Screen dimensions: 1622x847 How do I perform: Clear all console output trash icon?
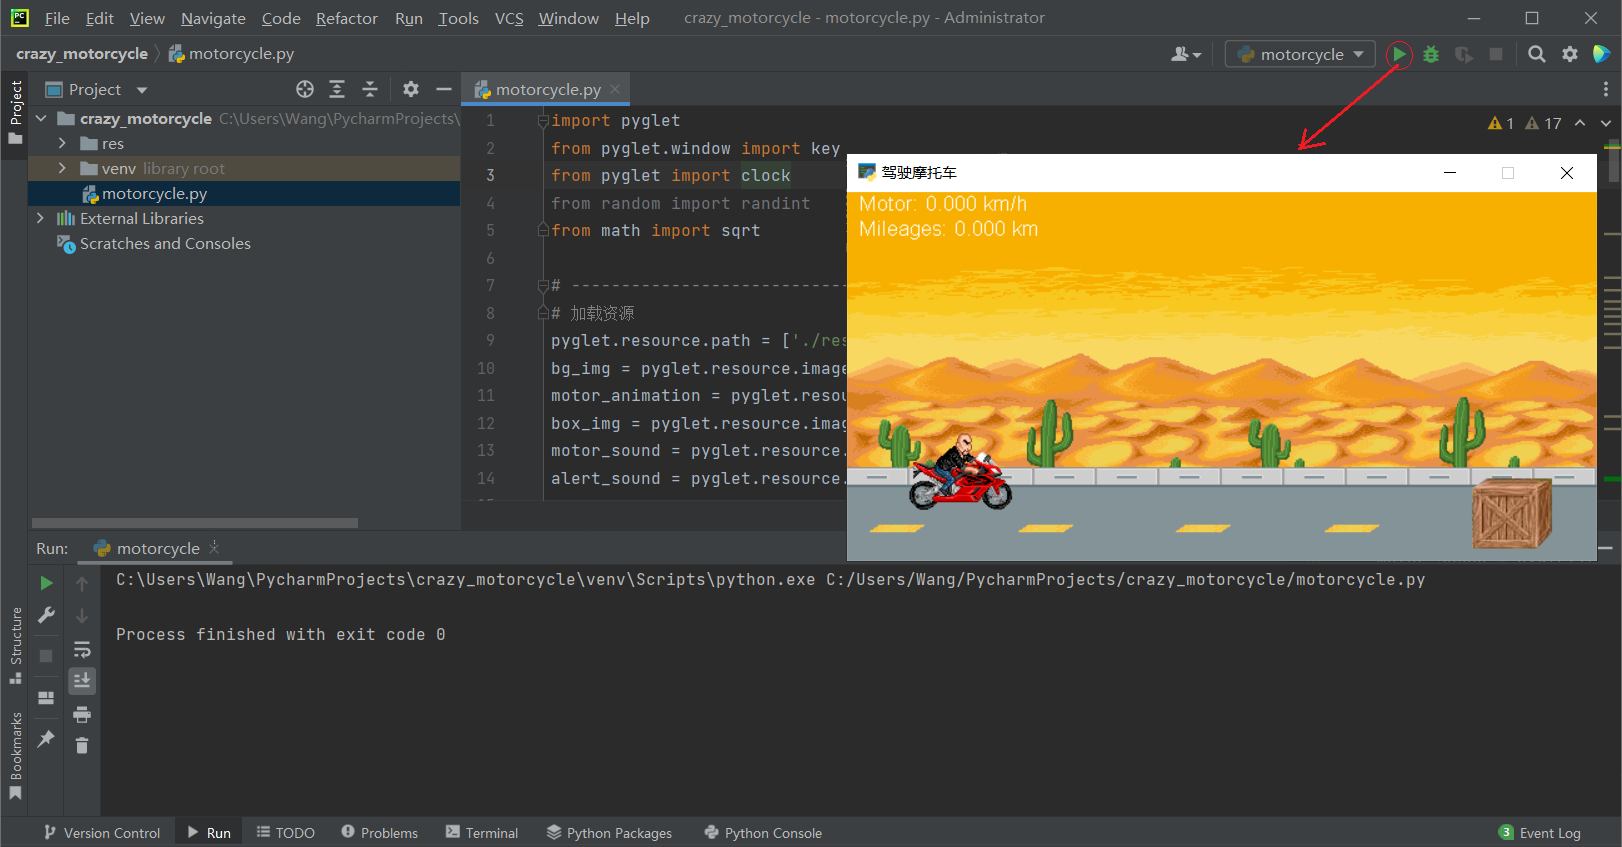pyautogui.click(x=82, y=746)
